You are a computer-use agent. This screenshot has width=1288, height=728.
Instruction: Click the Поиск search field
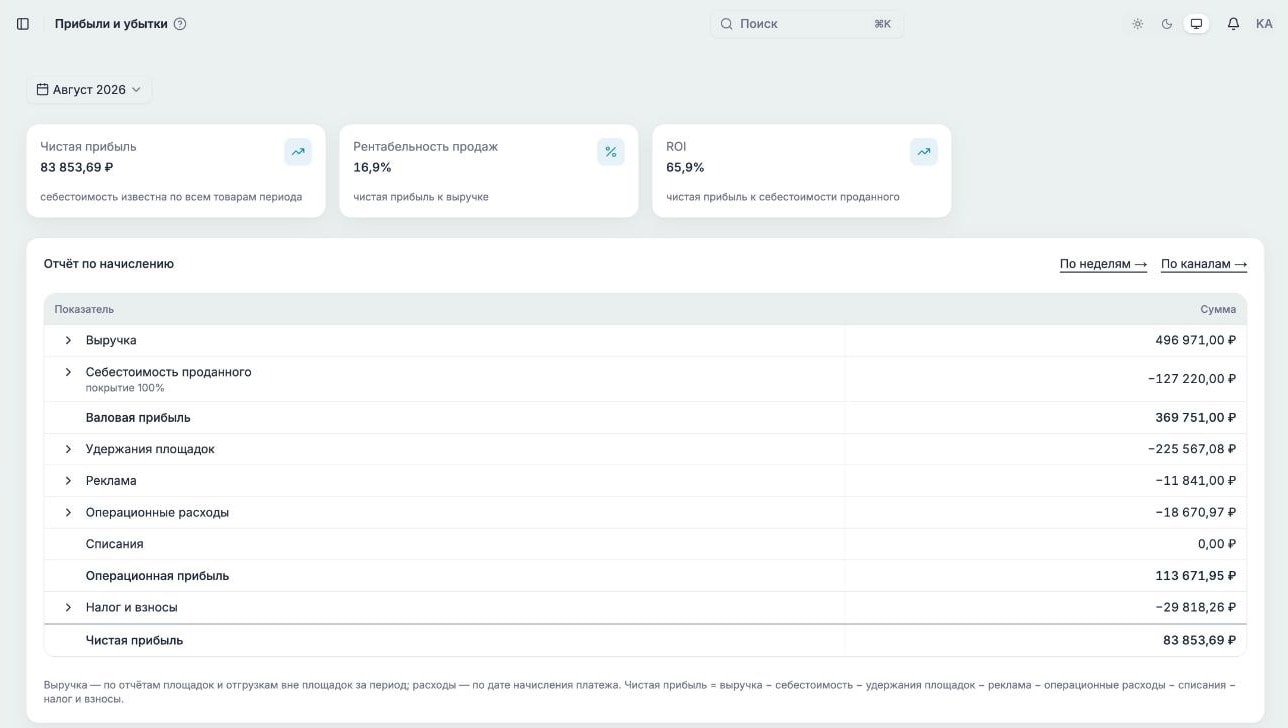(807, 24)
